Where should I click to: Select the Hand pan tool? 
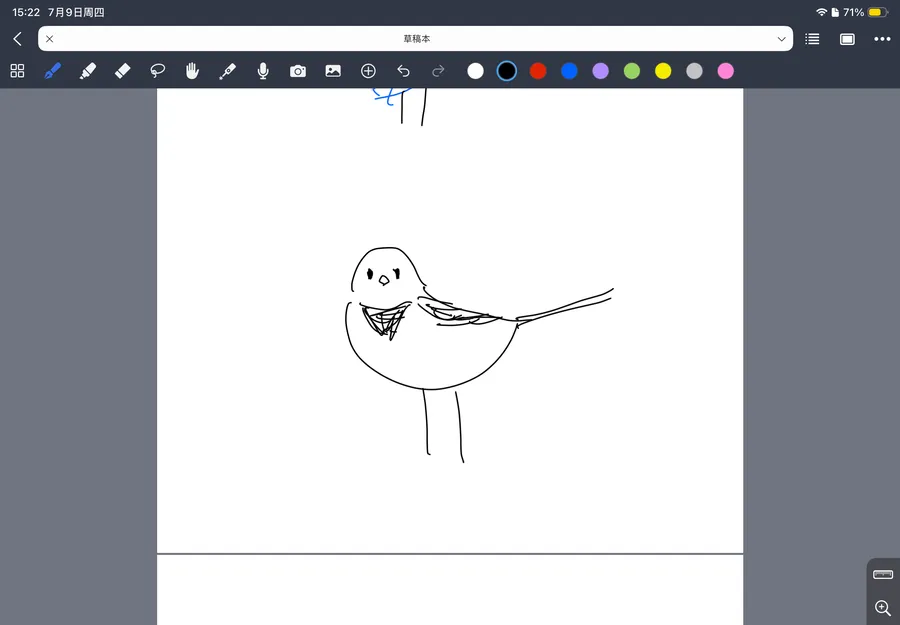[192, 71]
